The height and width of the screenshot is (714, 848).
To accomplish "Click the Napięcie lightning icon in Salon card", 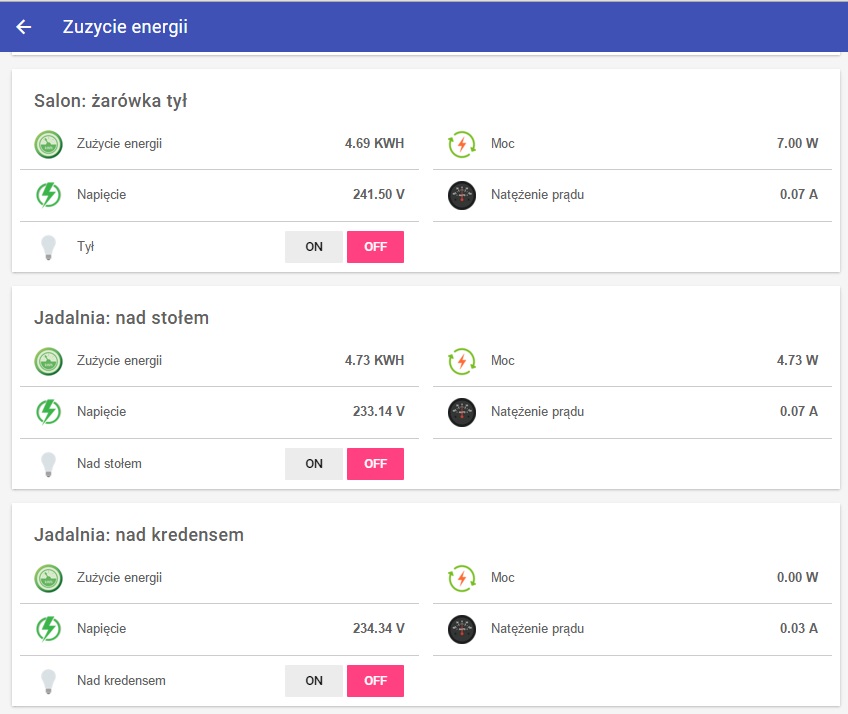I will pyautogui.click(x=48, y=195).
